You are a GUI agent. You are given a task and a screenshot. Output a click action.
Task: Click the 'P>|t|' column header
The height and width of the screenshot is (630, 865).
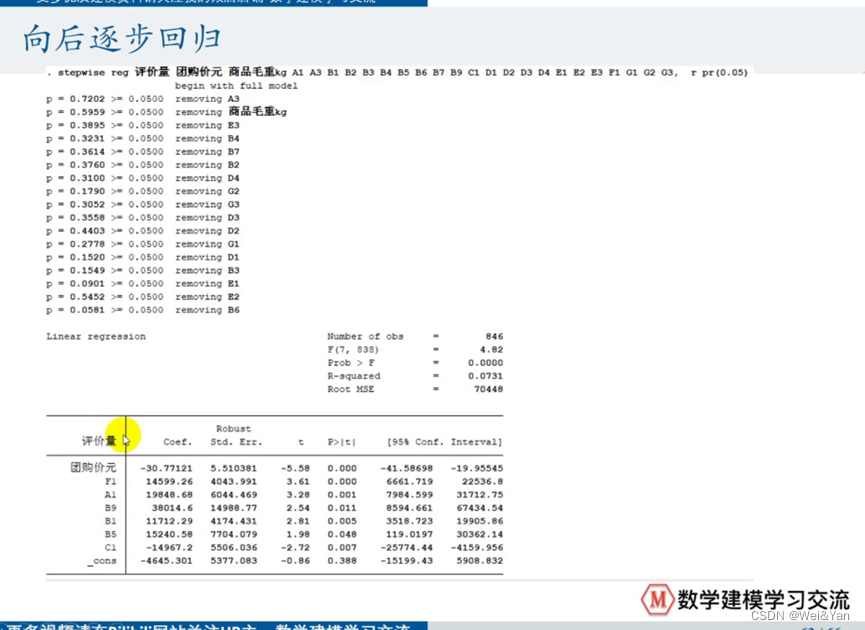tap(342, 442)
